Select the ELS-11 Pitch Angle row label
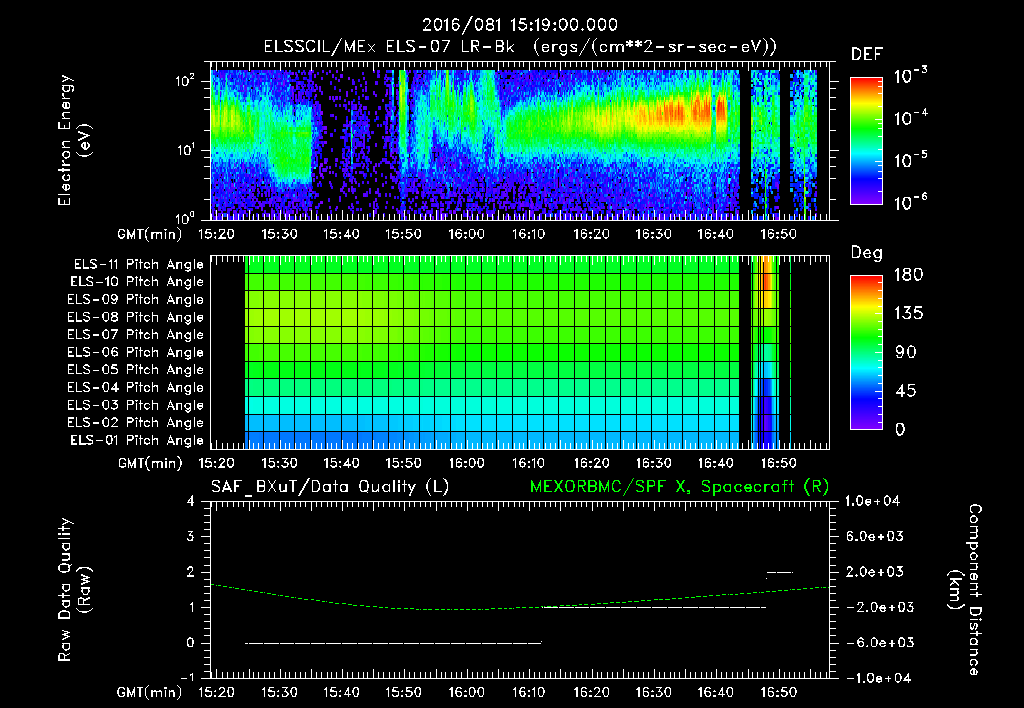Viewport: 1024px width, 708px height. [x=138, y=265]
